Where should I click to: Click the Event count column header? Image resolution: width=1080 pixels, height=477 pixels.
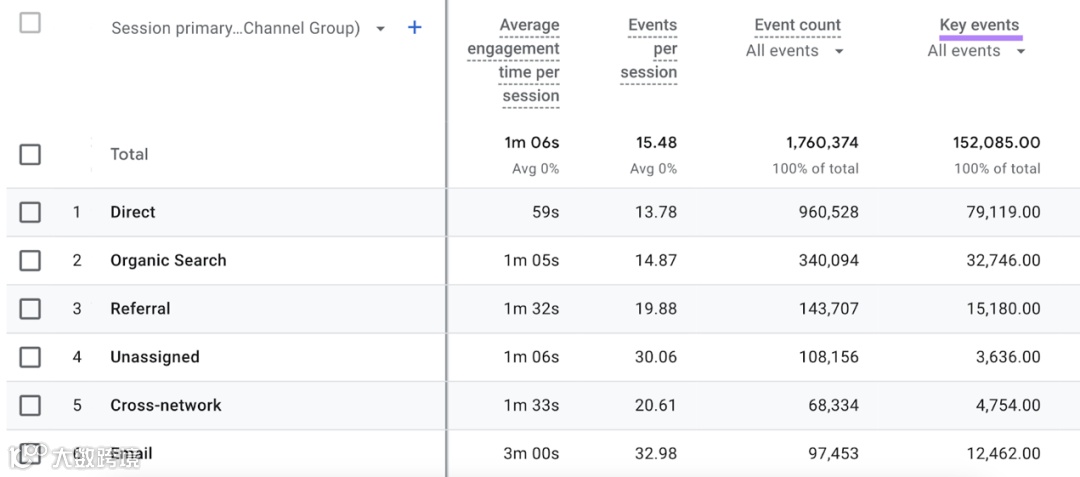[x=797, y=25]
